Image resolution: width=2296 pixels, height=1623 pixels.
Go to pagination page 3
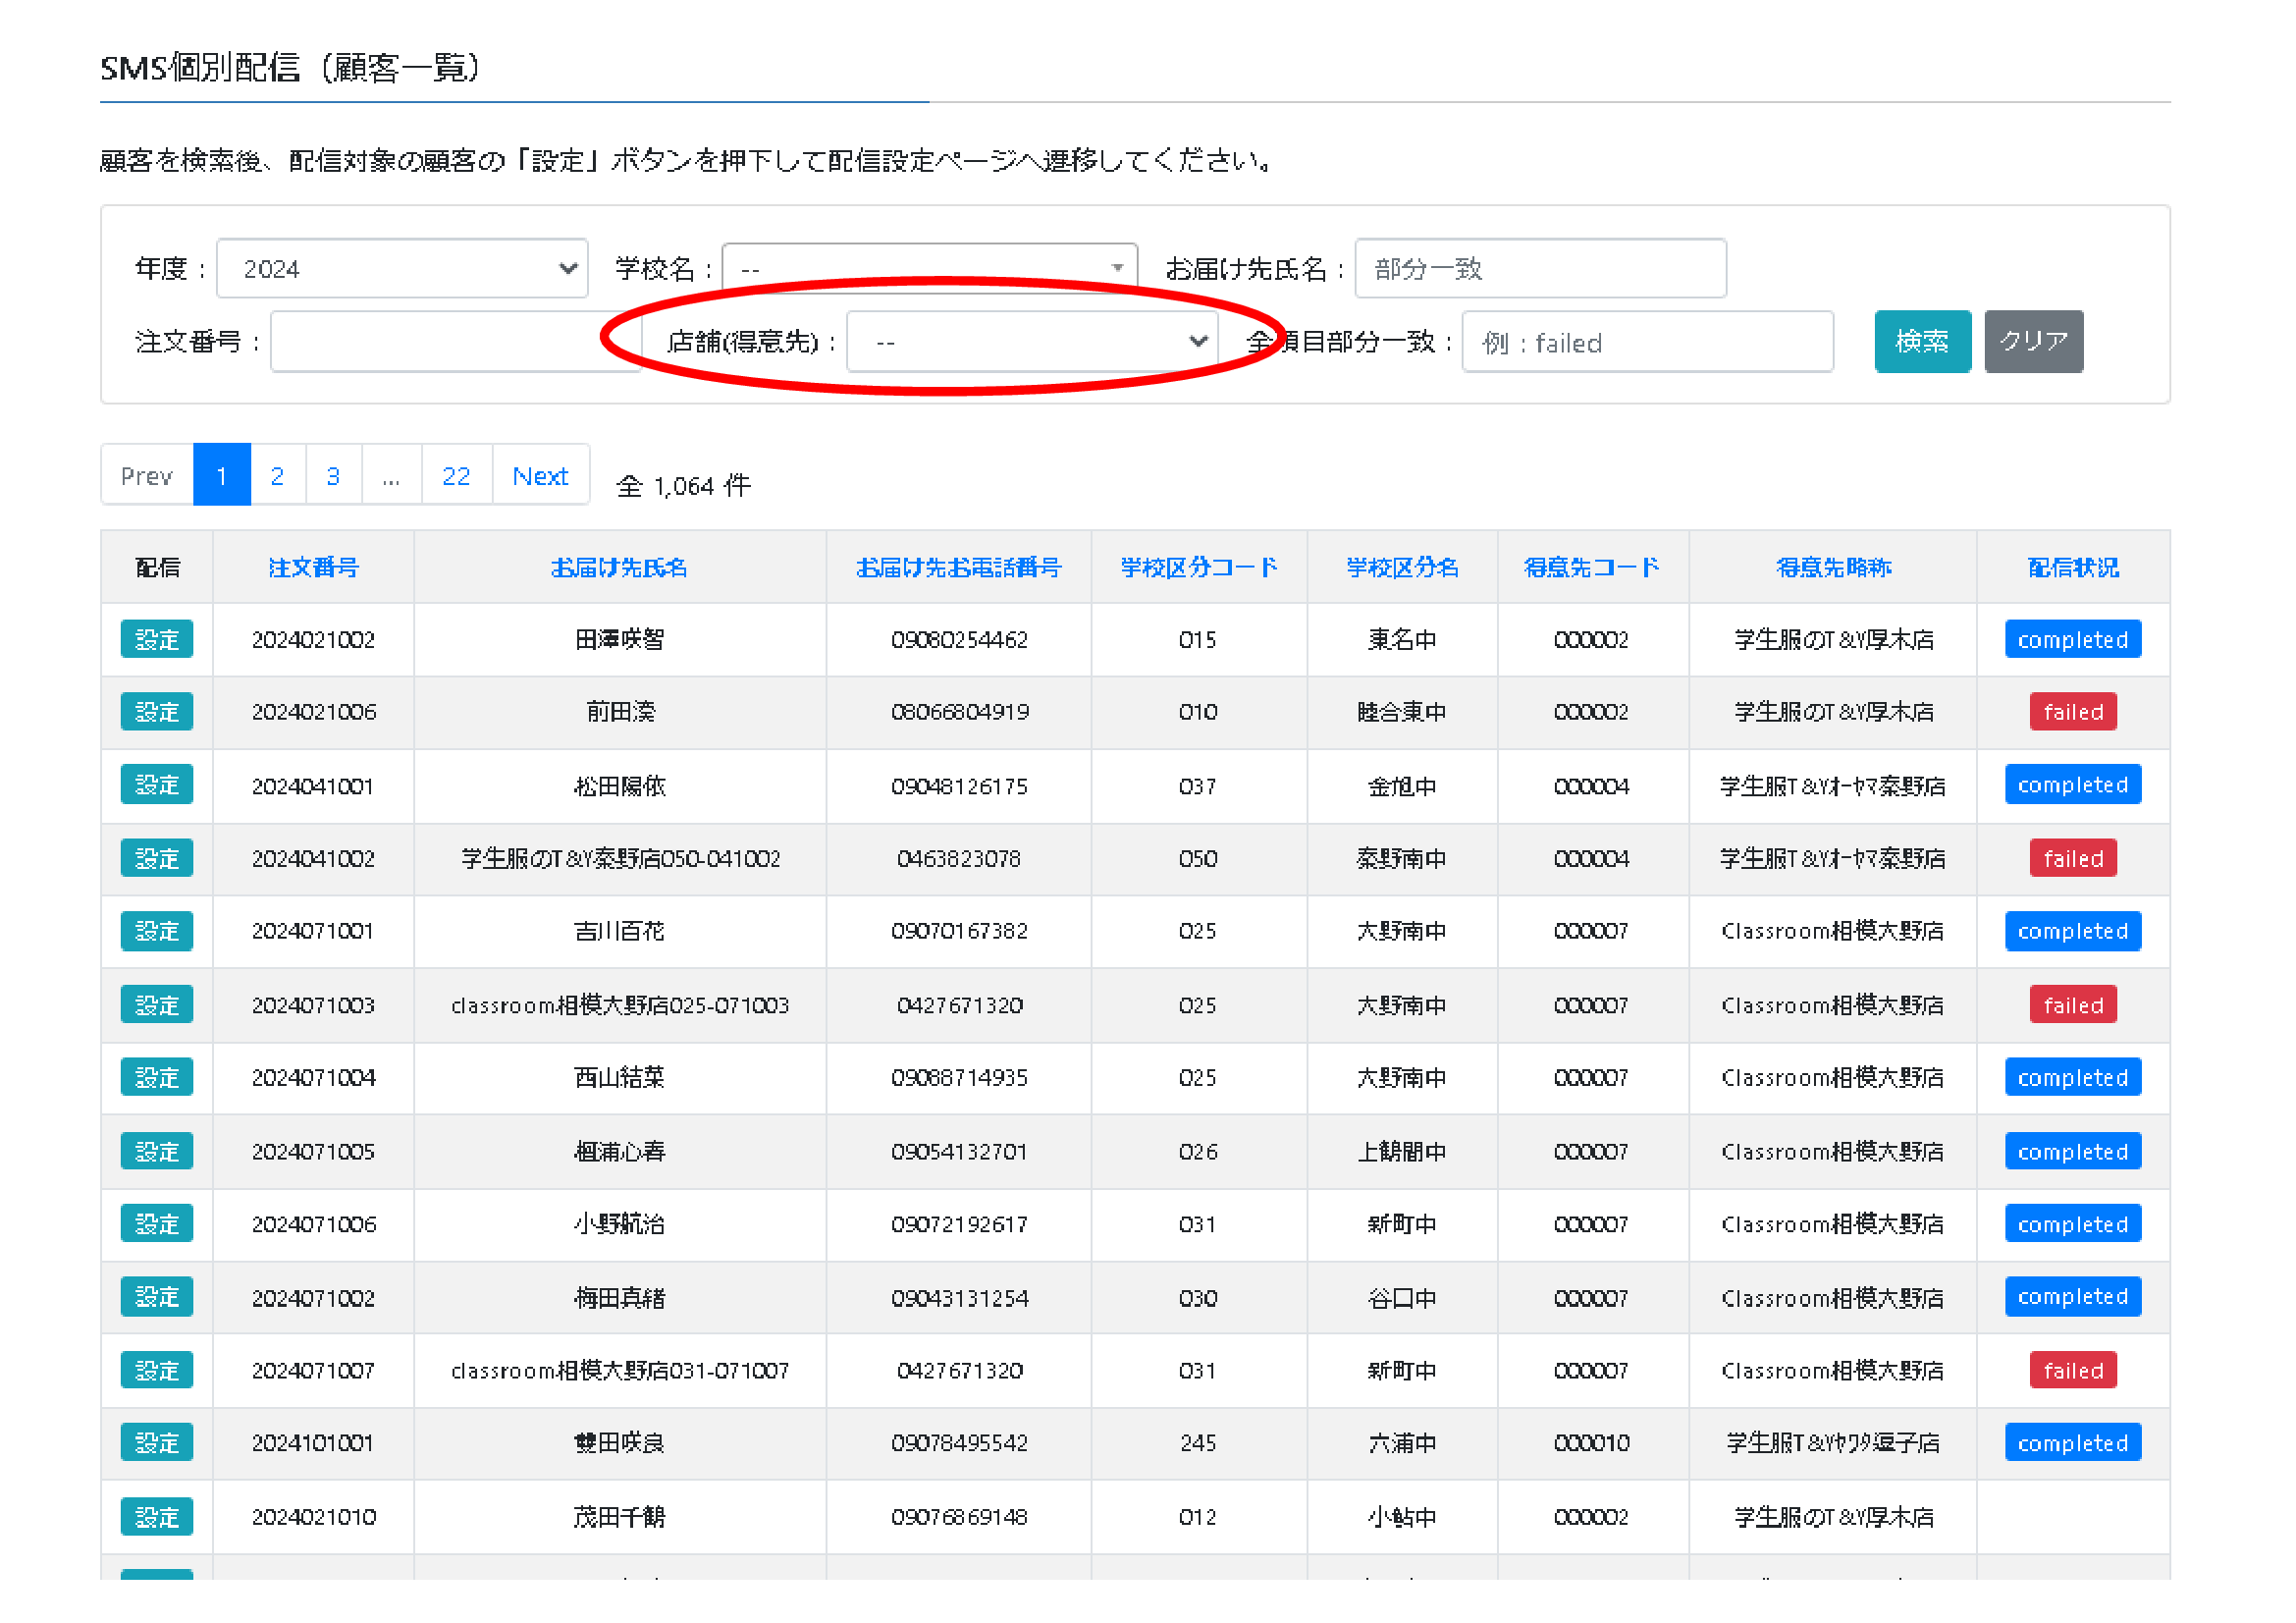[333, 476]
